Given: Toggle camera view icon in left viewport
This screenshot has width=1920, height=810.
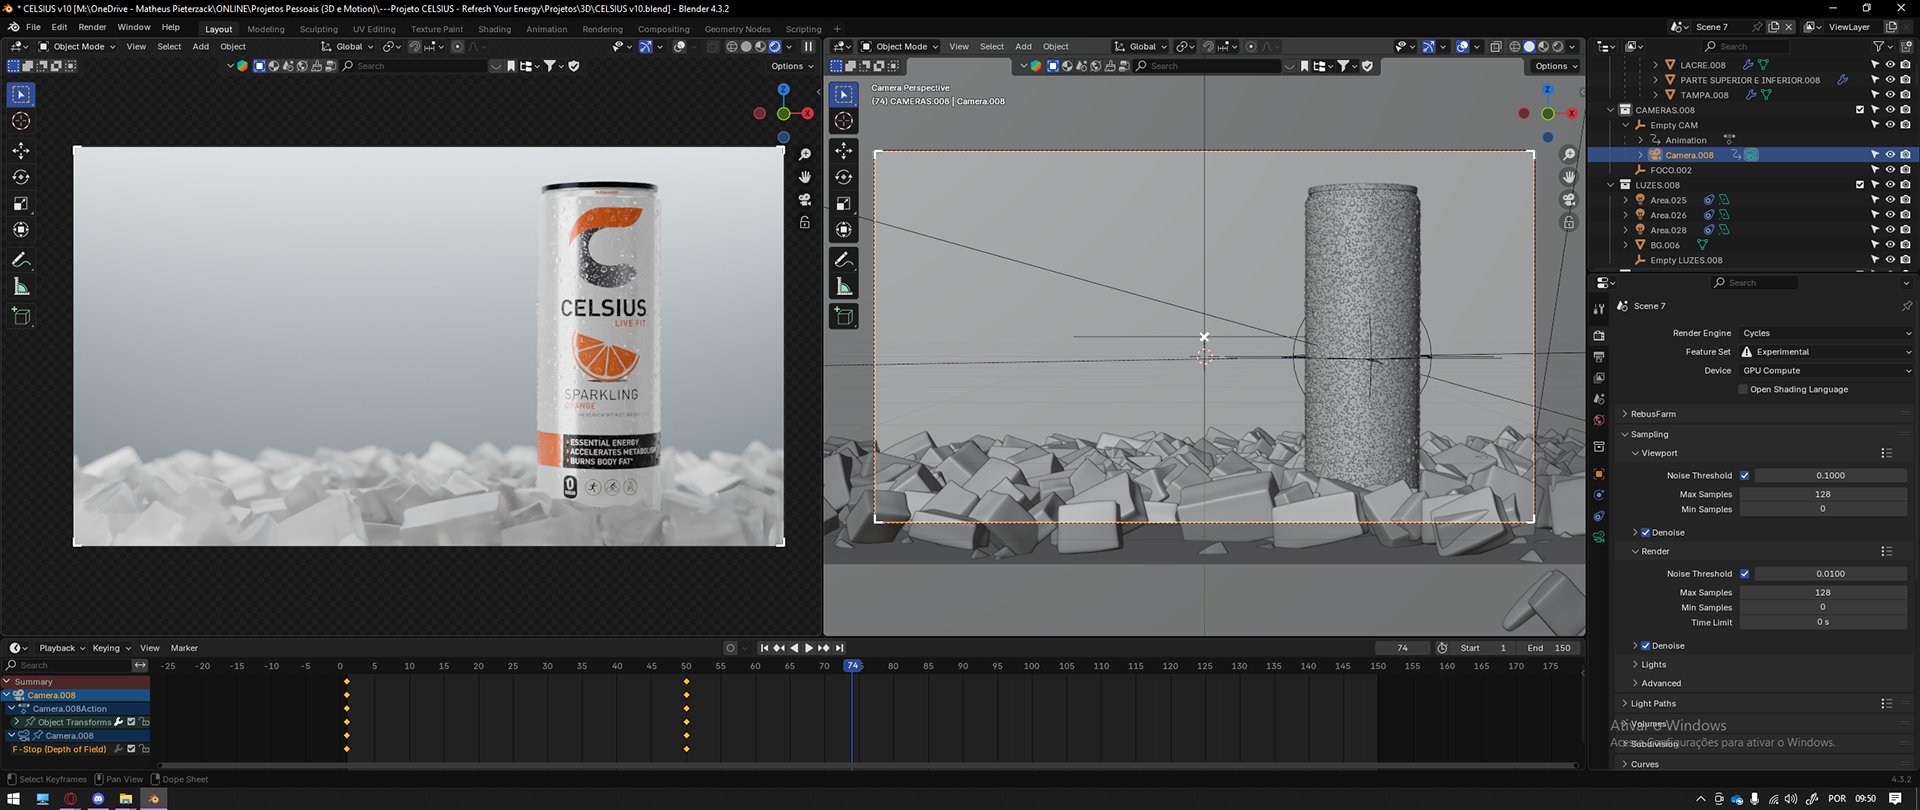Looking at the screenshot, I should pyautogui.click(x=805, y=199).
